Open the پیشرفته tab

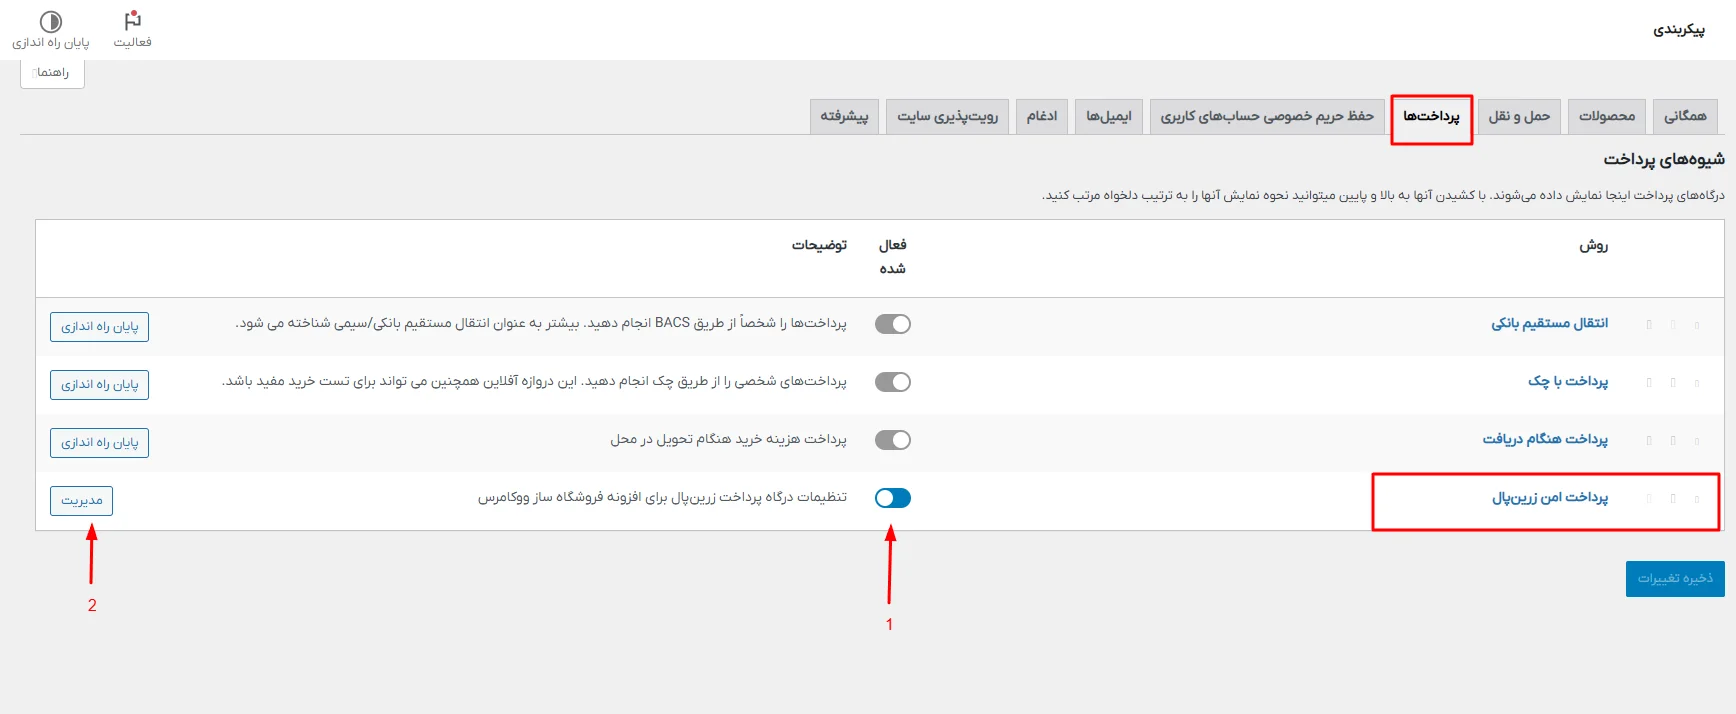844,116
